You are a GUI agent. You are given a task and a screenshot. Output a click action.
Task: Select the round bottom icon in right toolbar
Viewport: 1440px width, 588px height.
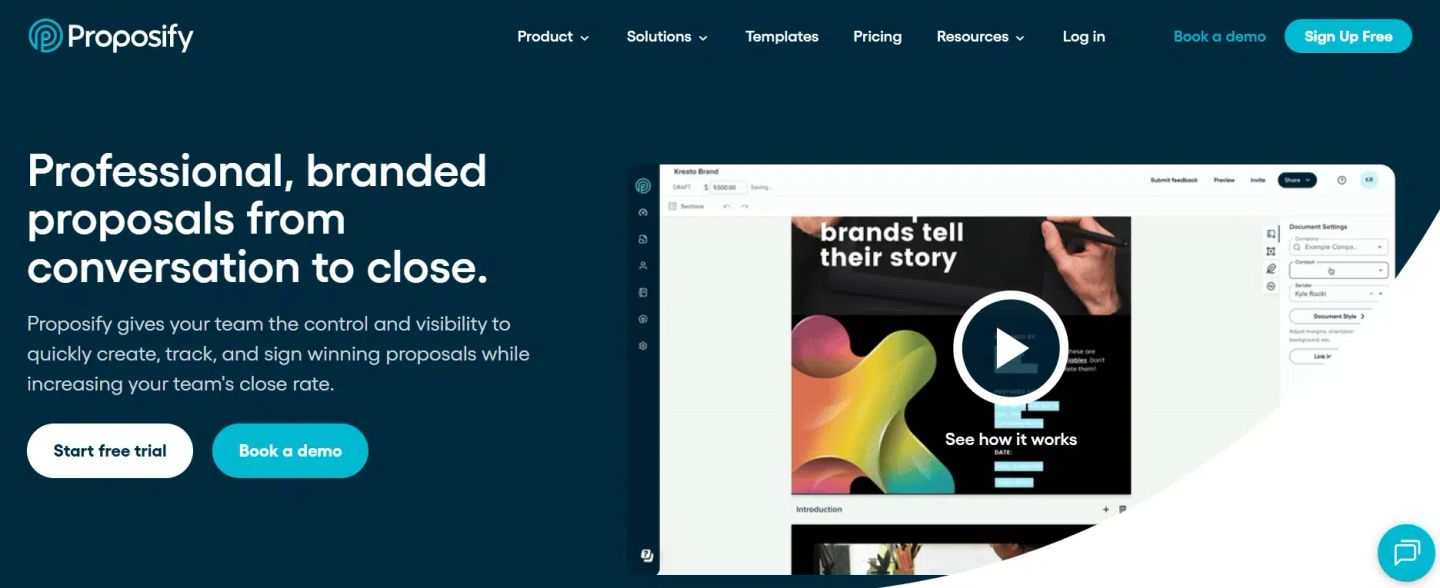1271,286
